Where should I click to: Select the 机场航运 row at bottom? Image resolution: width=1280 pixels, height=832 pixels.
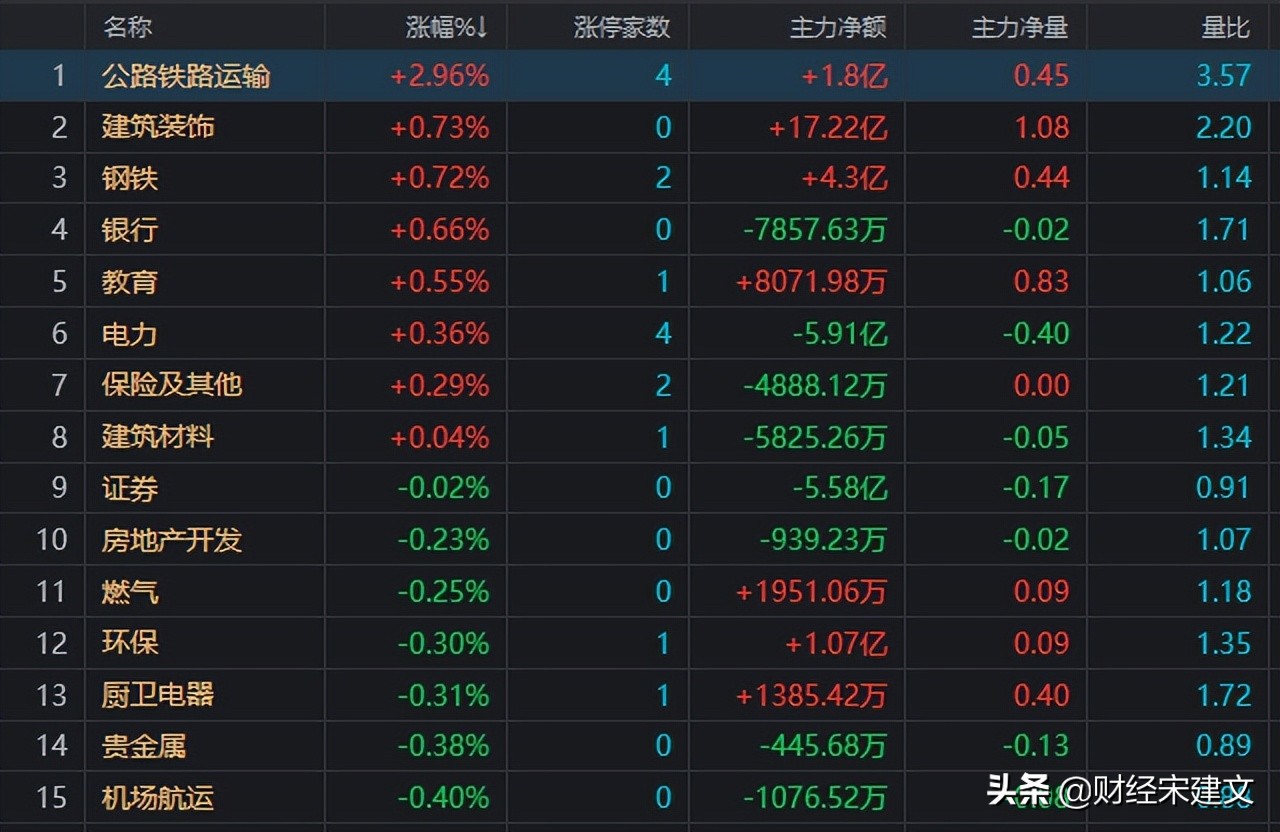[156, 798]
